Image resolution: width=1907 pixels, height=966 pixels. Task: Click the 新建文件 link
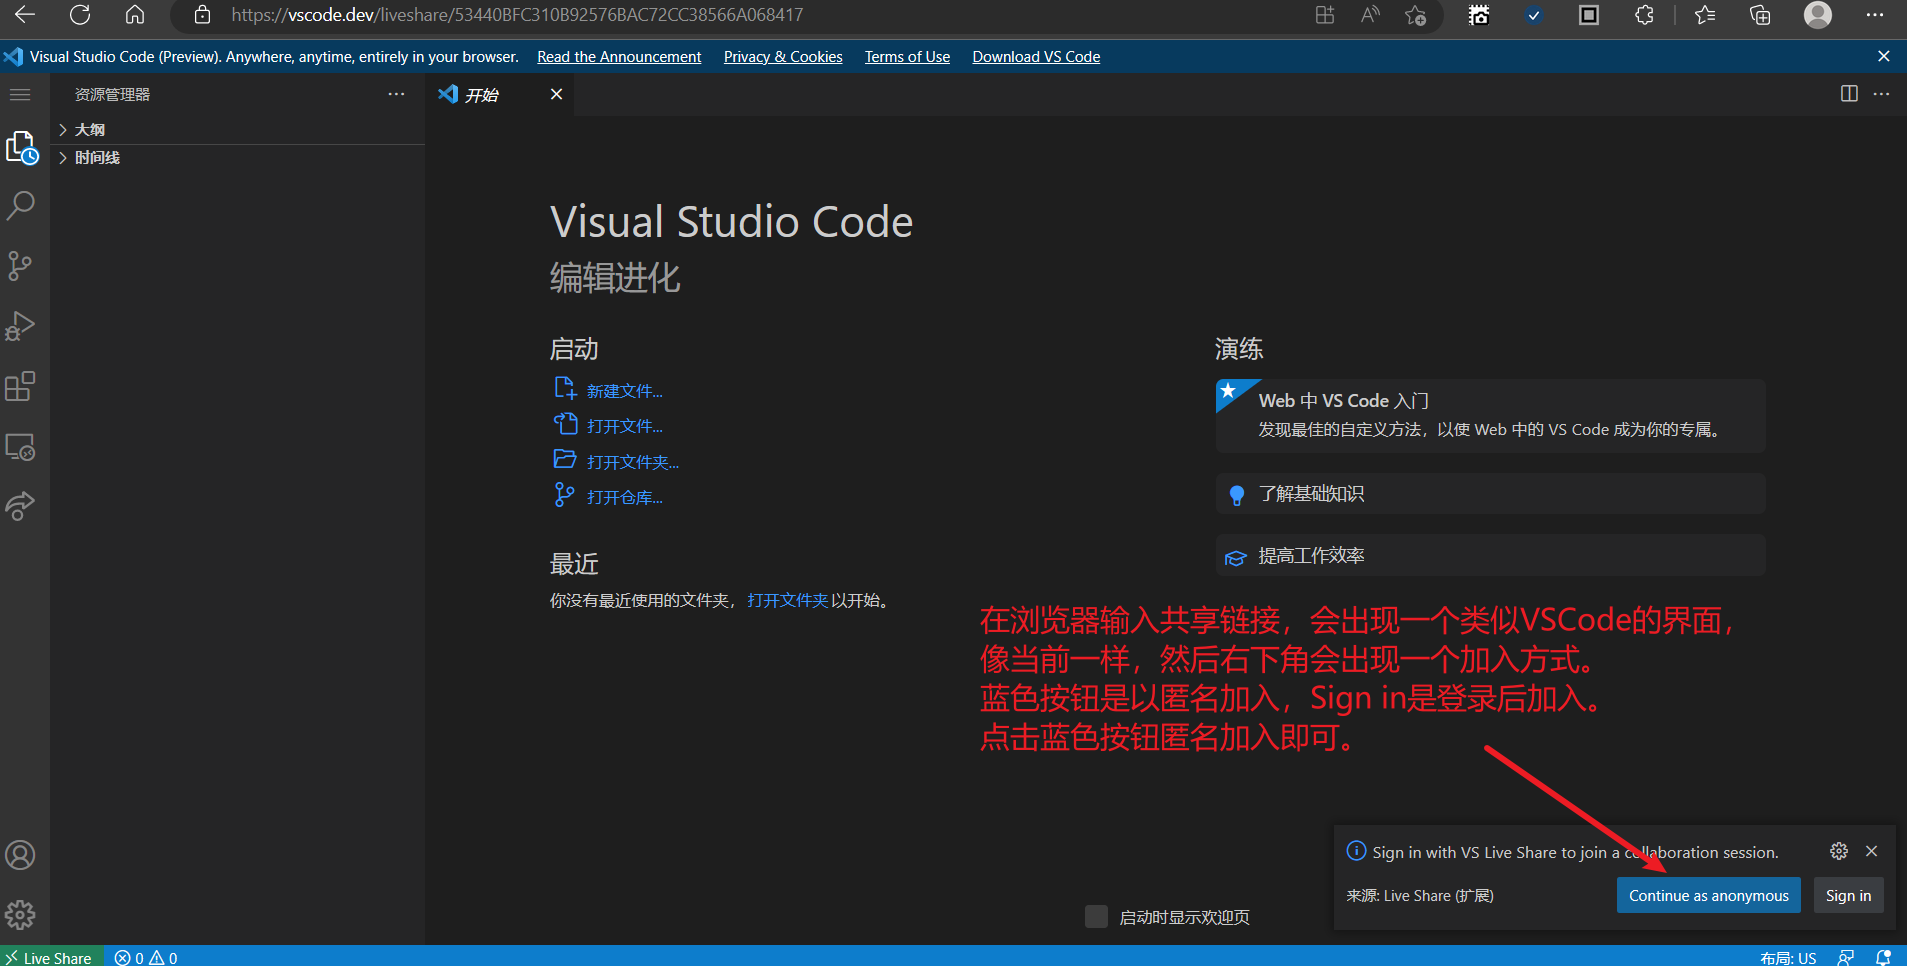pyautogui.click(x=624, y=391)
